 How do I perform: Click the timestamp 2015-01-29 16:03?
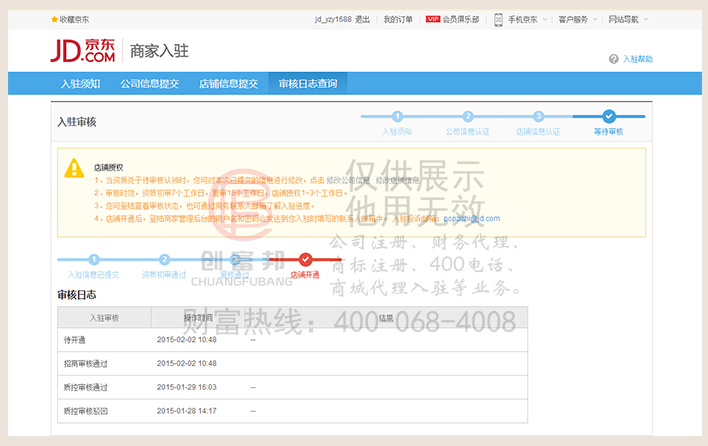(x=186, y=387)
